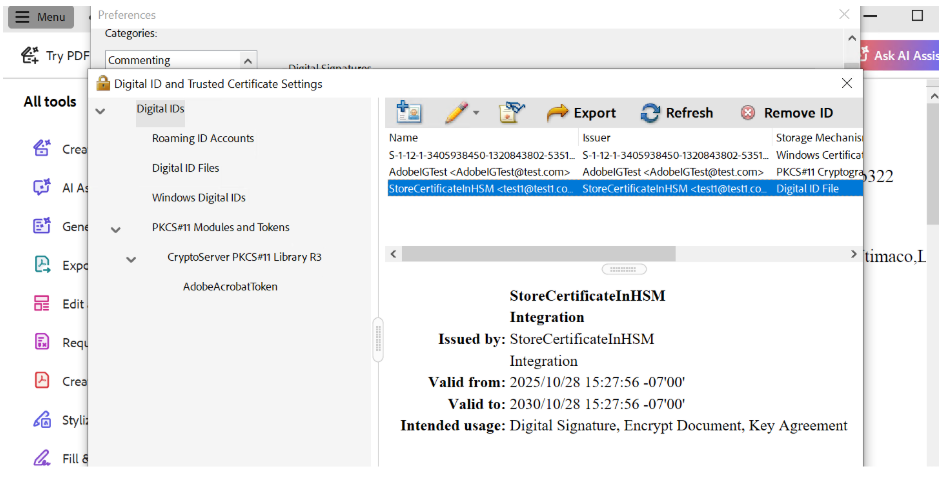Select the AdobeIGTest certificate row
This screenshot has height=493, width=939.
coord(625,172)
